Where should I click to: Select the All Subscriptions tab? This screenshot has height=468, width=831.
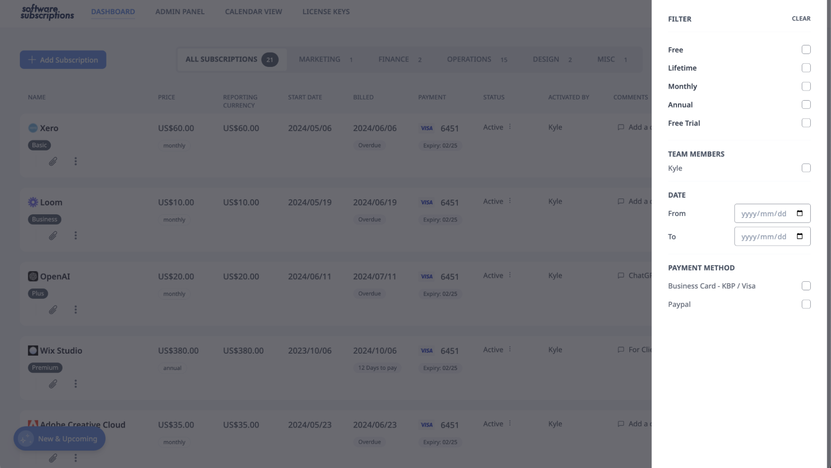[x=232, y=59]
